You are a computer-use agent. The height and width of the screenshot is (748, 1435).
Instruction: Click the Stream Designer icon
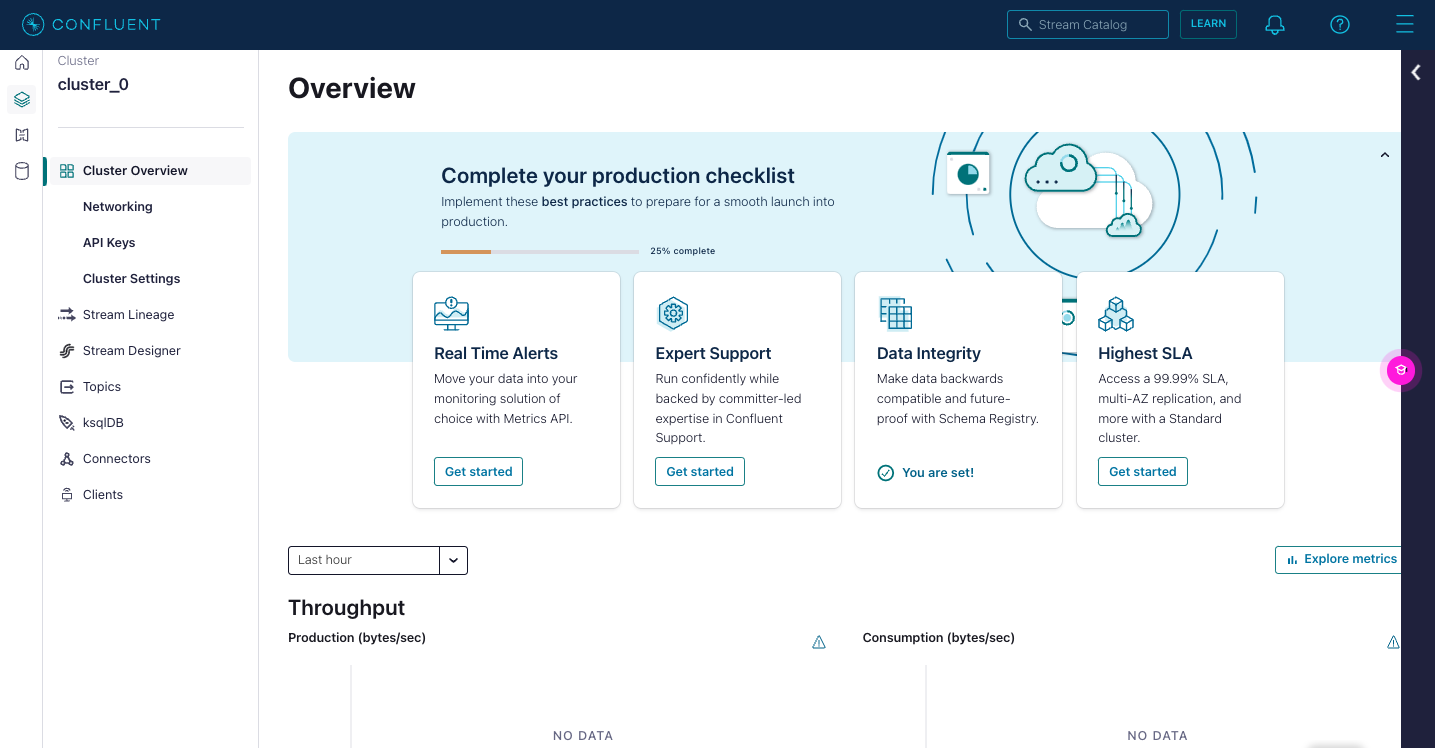67,351
